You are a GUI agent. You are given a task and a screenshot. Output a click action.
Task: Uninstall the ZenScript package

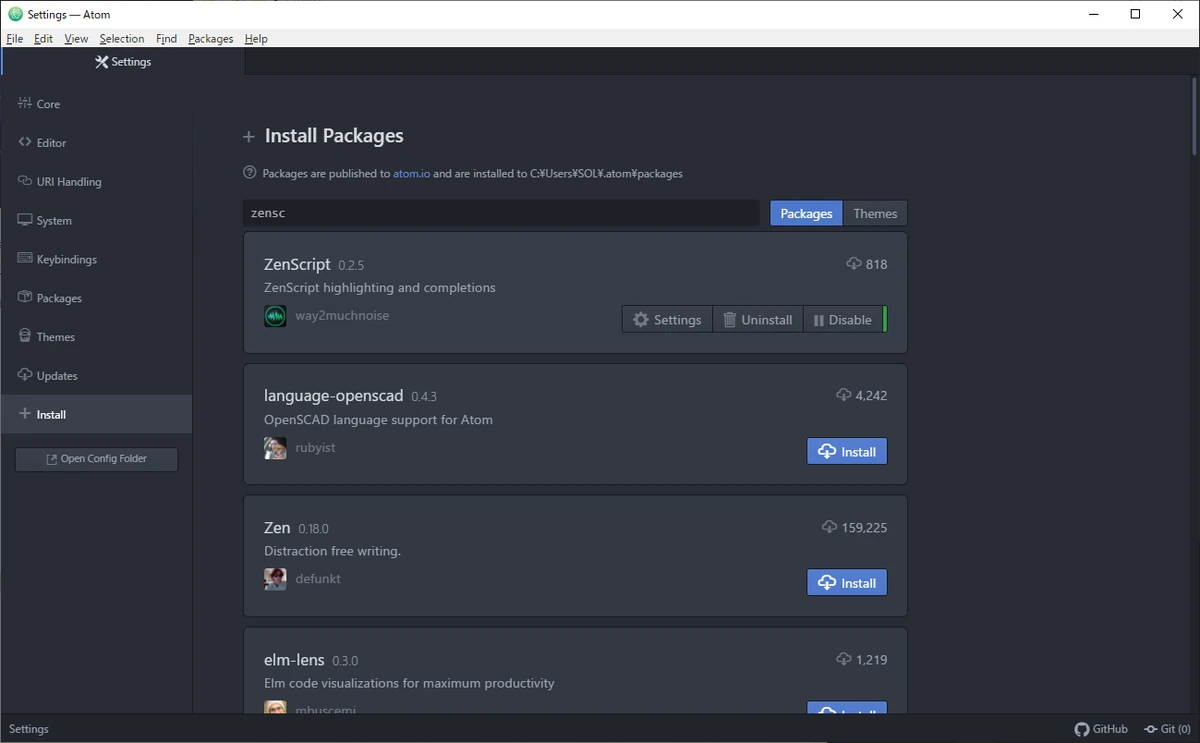coord(757,320)
